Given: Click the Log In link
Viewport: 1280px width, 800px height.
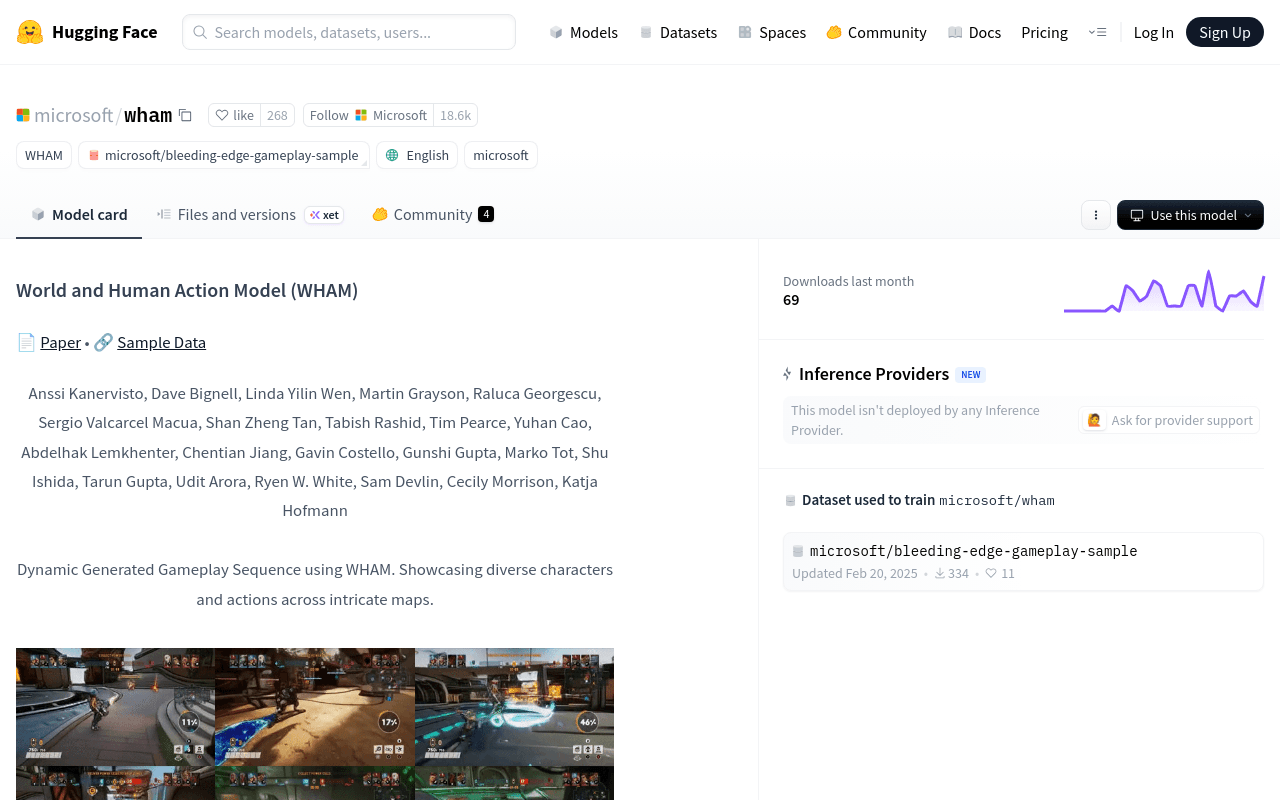Looking at the screenshot, I should pyautogui.click(x=1153, y=32).
